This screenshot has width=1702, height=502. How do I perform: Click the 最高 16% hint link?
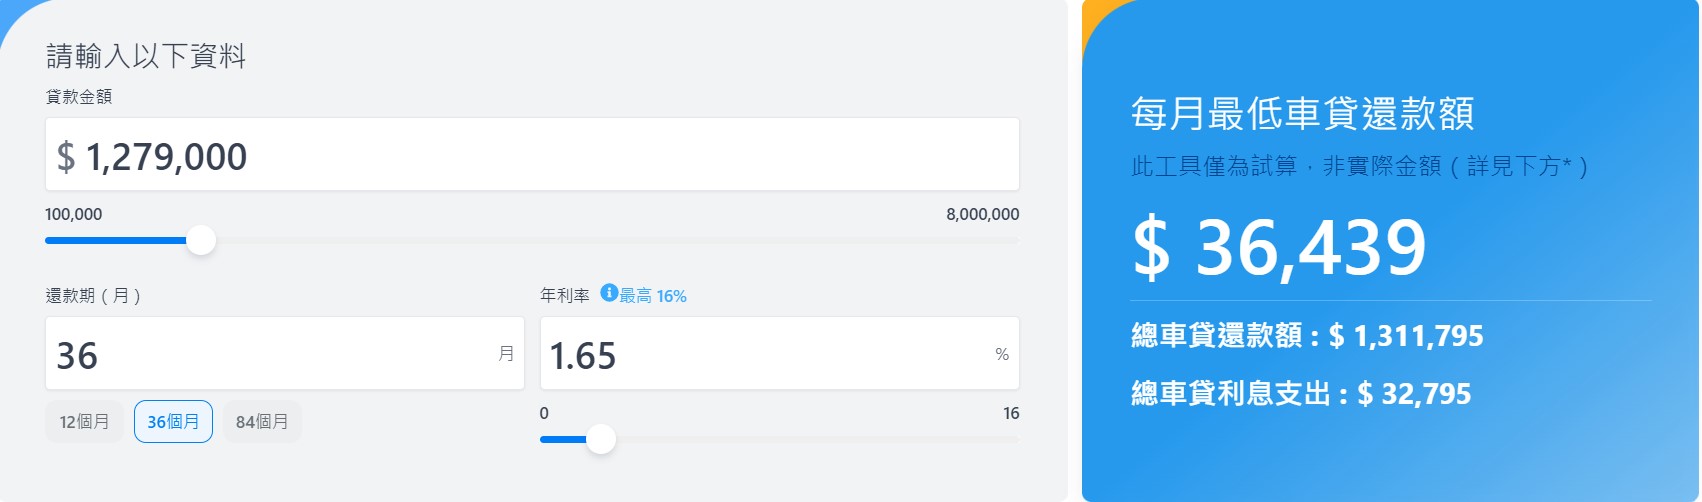(653, 296)
